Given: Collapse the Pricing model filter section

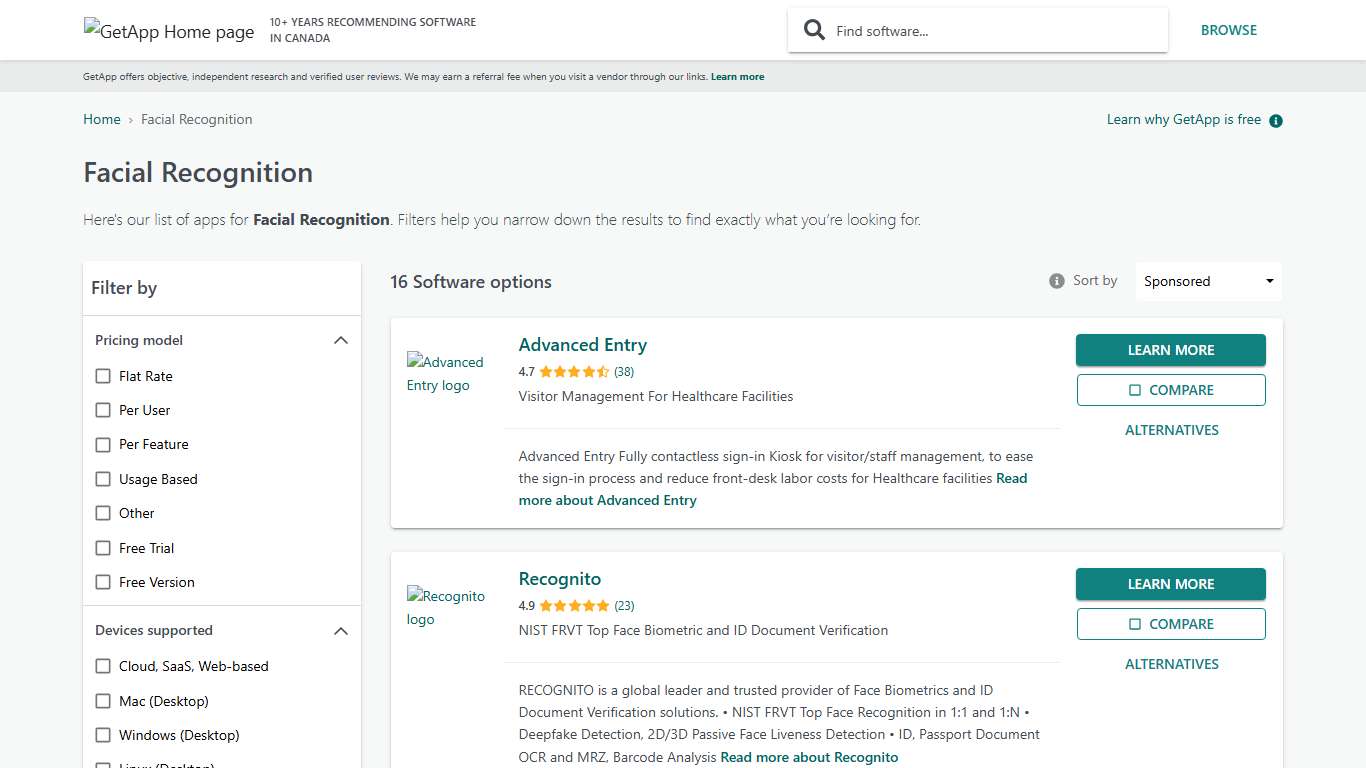Looking at the screenshot, I should pyautogui.click(x=341, y=340).
